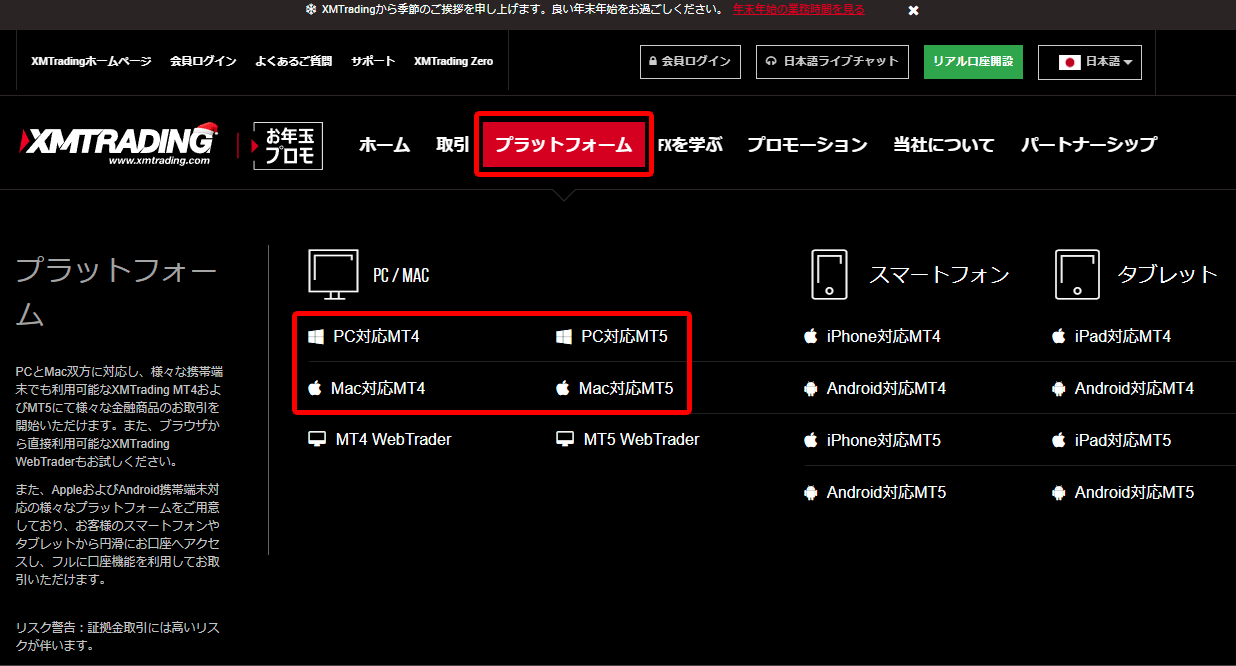Viewport: 1236px width, 666px height.
Task: Click Apple icon beside iPhone対応MT5
Action: (811, 439)
